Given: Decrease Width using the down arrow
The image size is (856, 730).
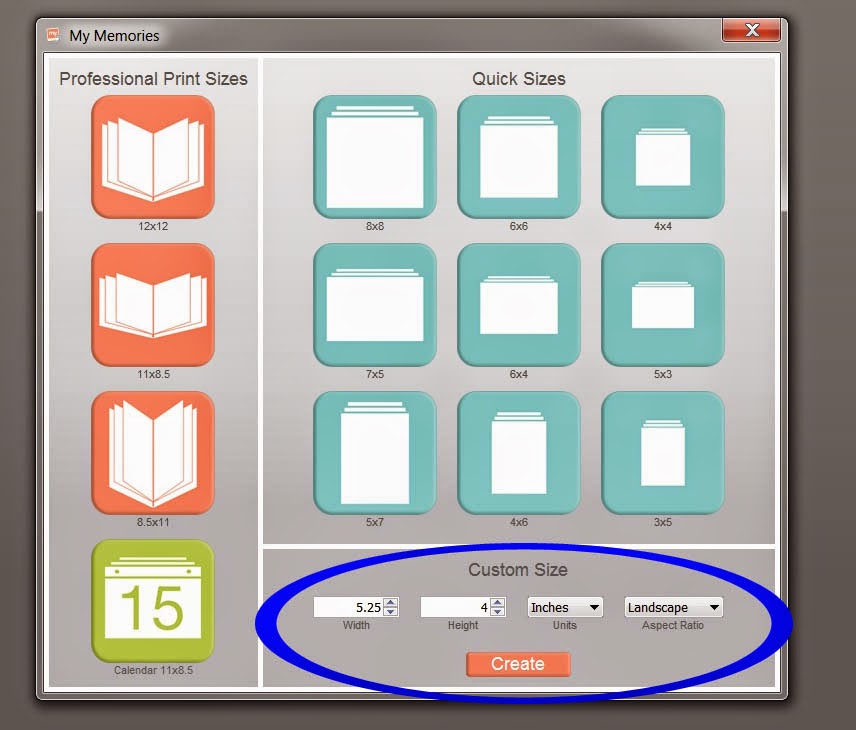Looking at the screenshot, I should 390,612.
